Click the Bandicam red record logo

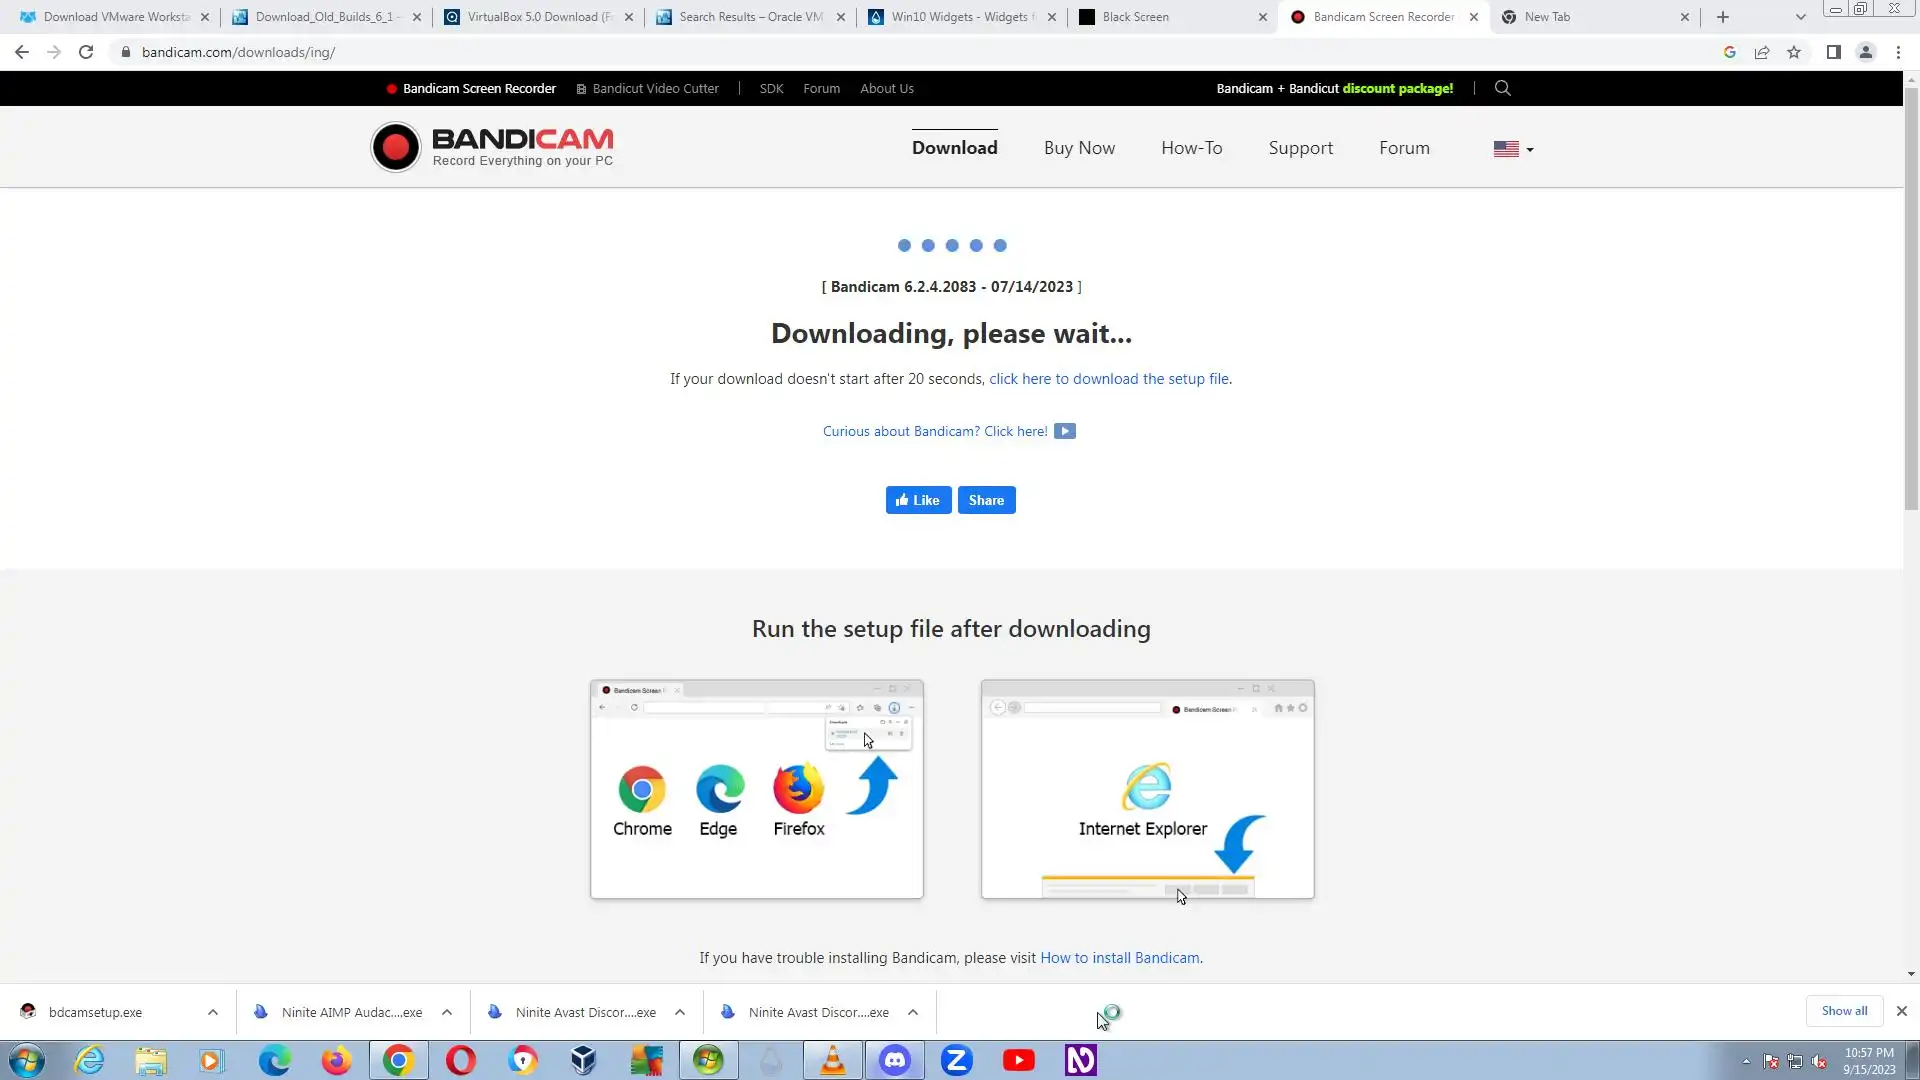click(396, 148)
